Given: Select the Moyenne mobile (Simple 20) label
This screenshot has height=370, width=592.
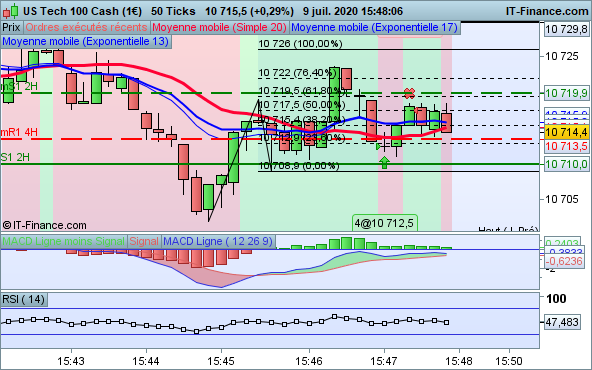Looking at the screenshot, I should pos(219,28).
